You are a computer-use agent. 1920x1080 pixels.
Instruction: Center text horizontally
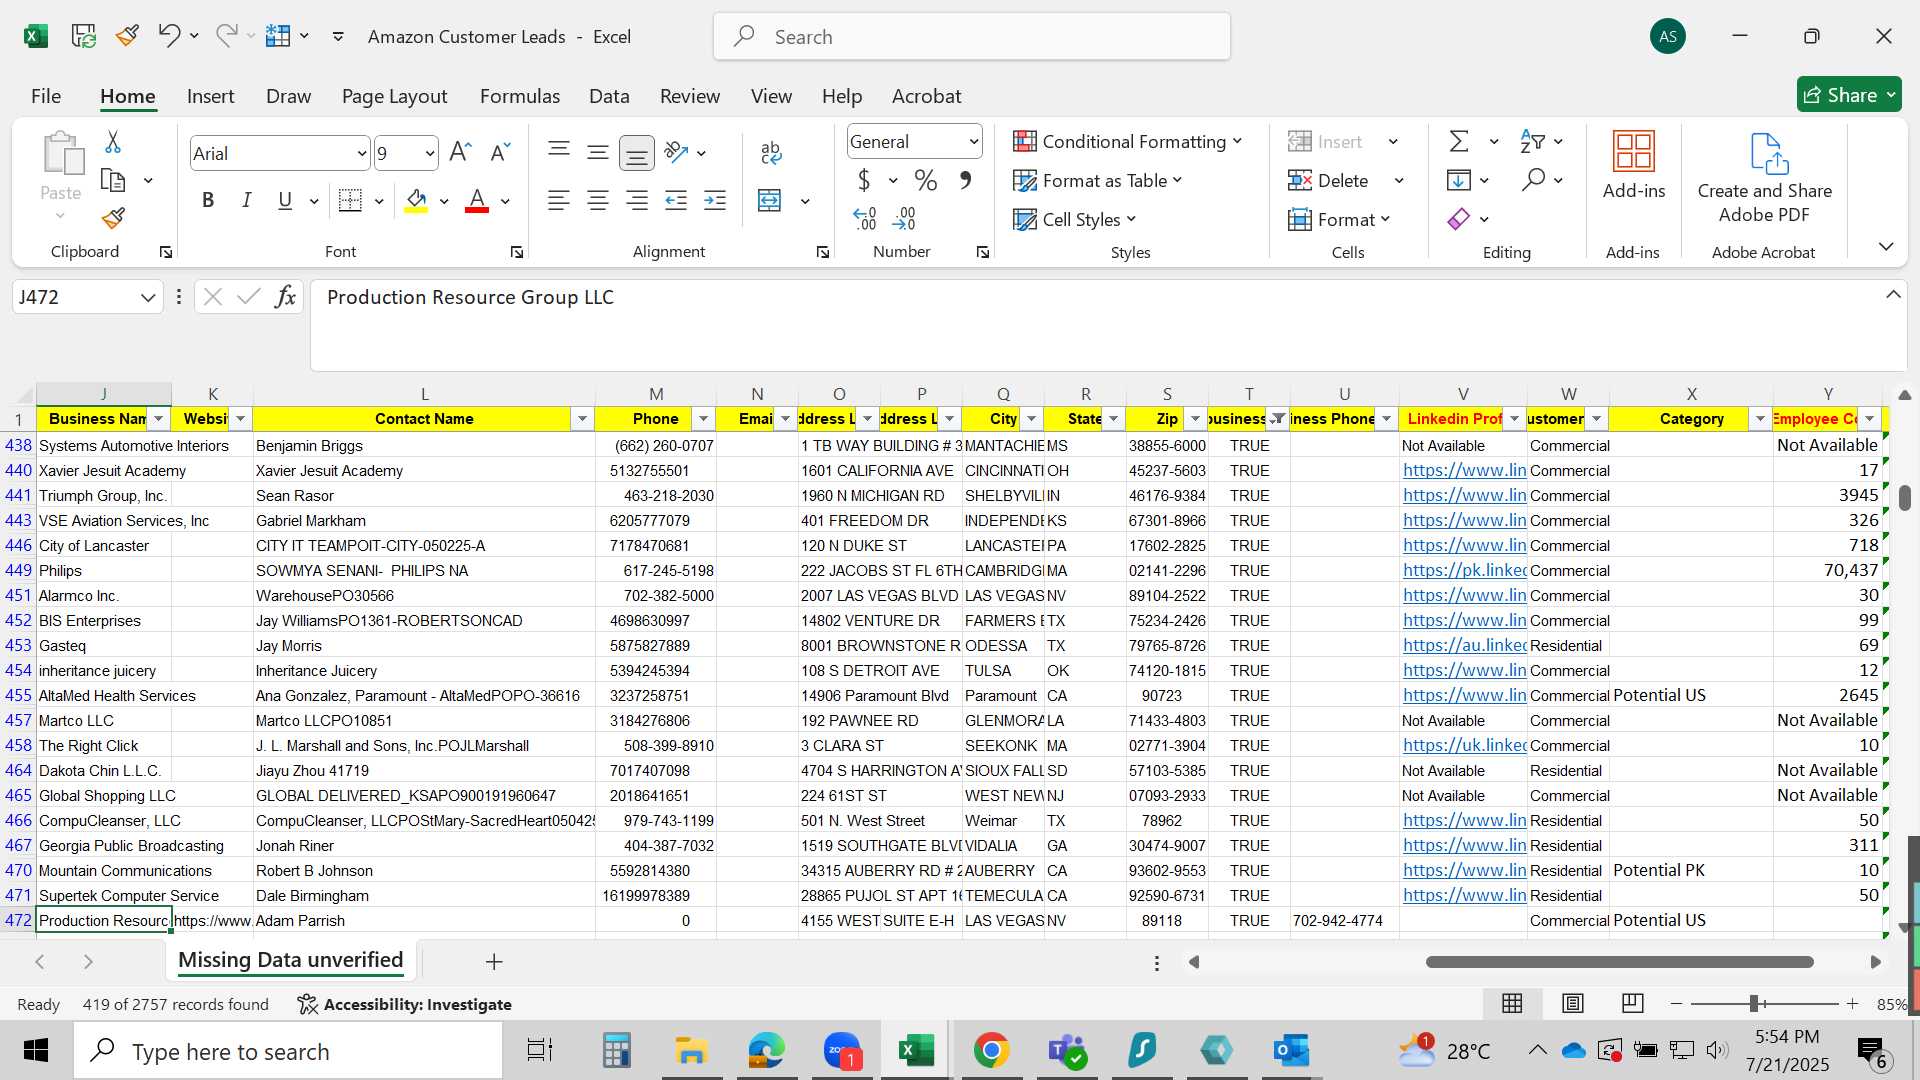coord(598,200)
